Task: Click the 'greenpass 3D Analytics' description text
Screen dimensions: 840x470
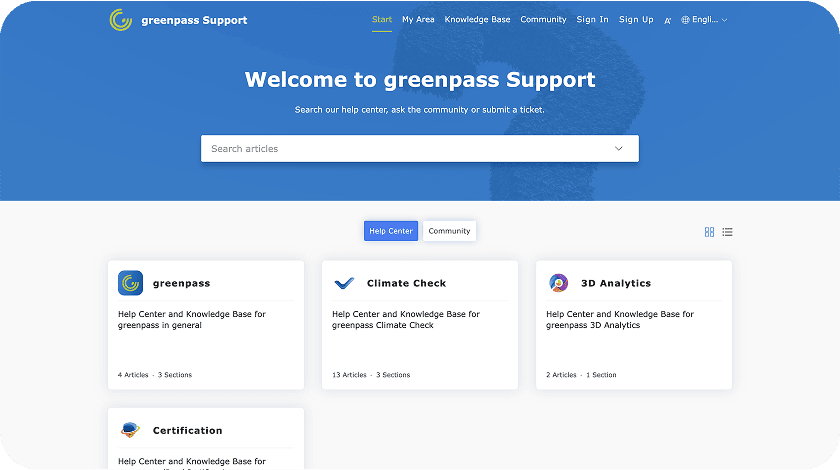Action: [x=593, y=325]
